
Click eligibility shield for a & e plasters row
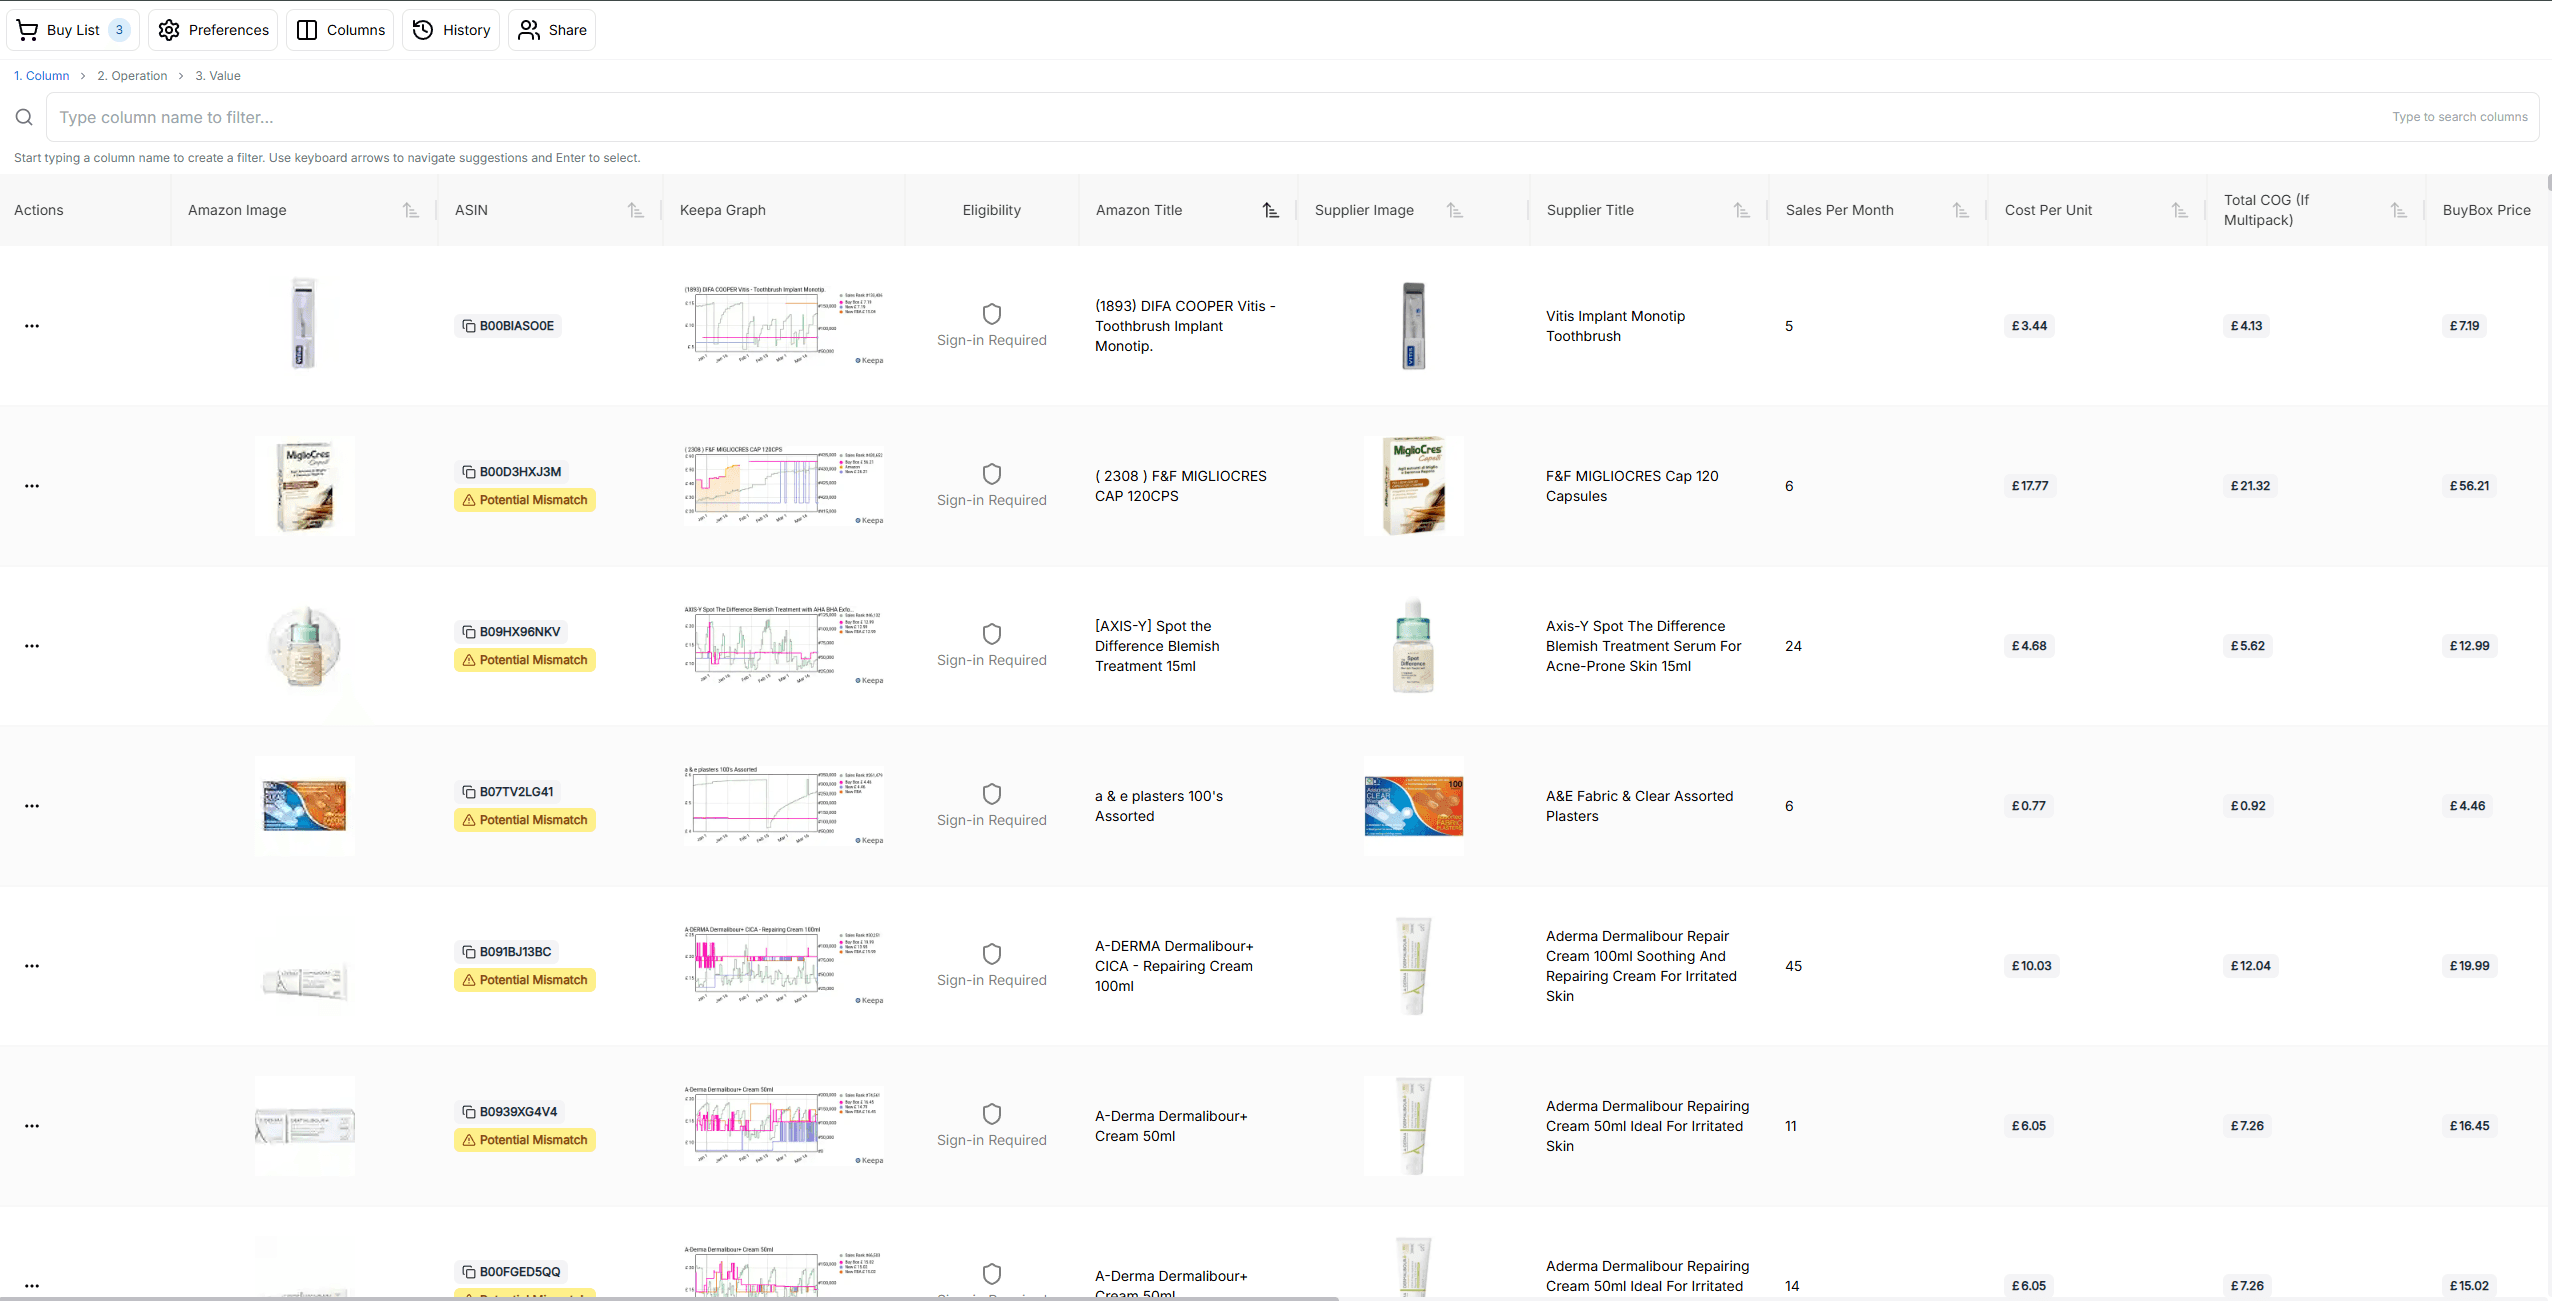[x=992, y=794]
